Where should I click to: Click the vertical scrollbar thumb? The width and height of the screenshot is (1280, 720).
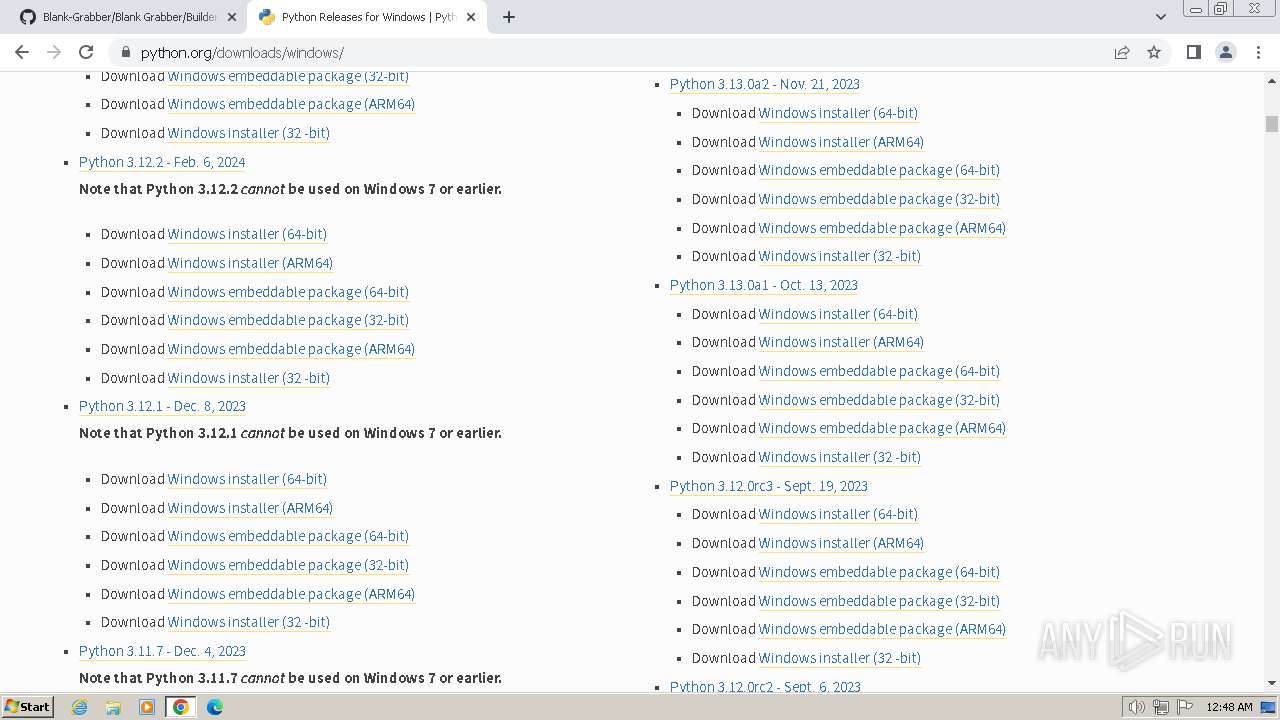1272,124
